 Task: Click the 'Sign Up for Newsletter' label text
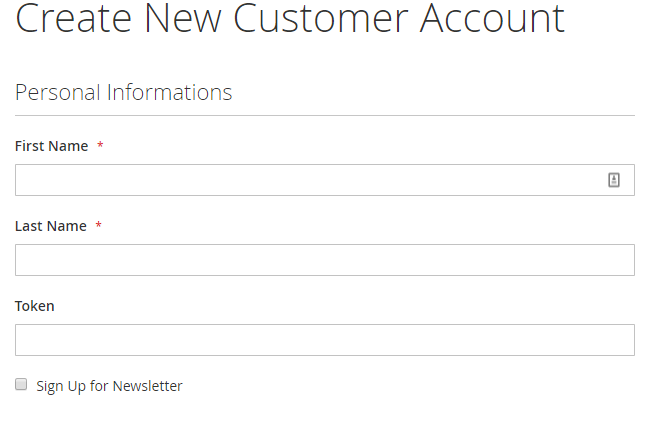point(109,386)
